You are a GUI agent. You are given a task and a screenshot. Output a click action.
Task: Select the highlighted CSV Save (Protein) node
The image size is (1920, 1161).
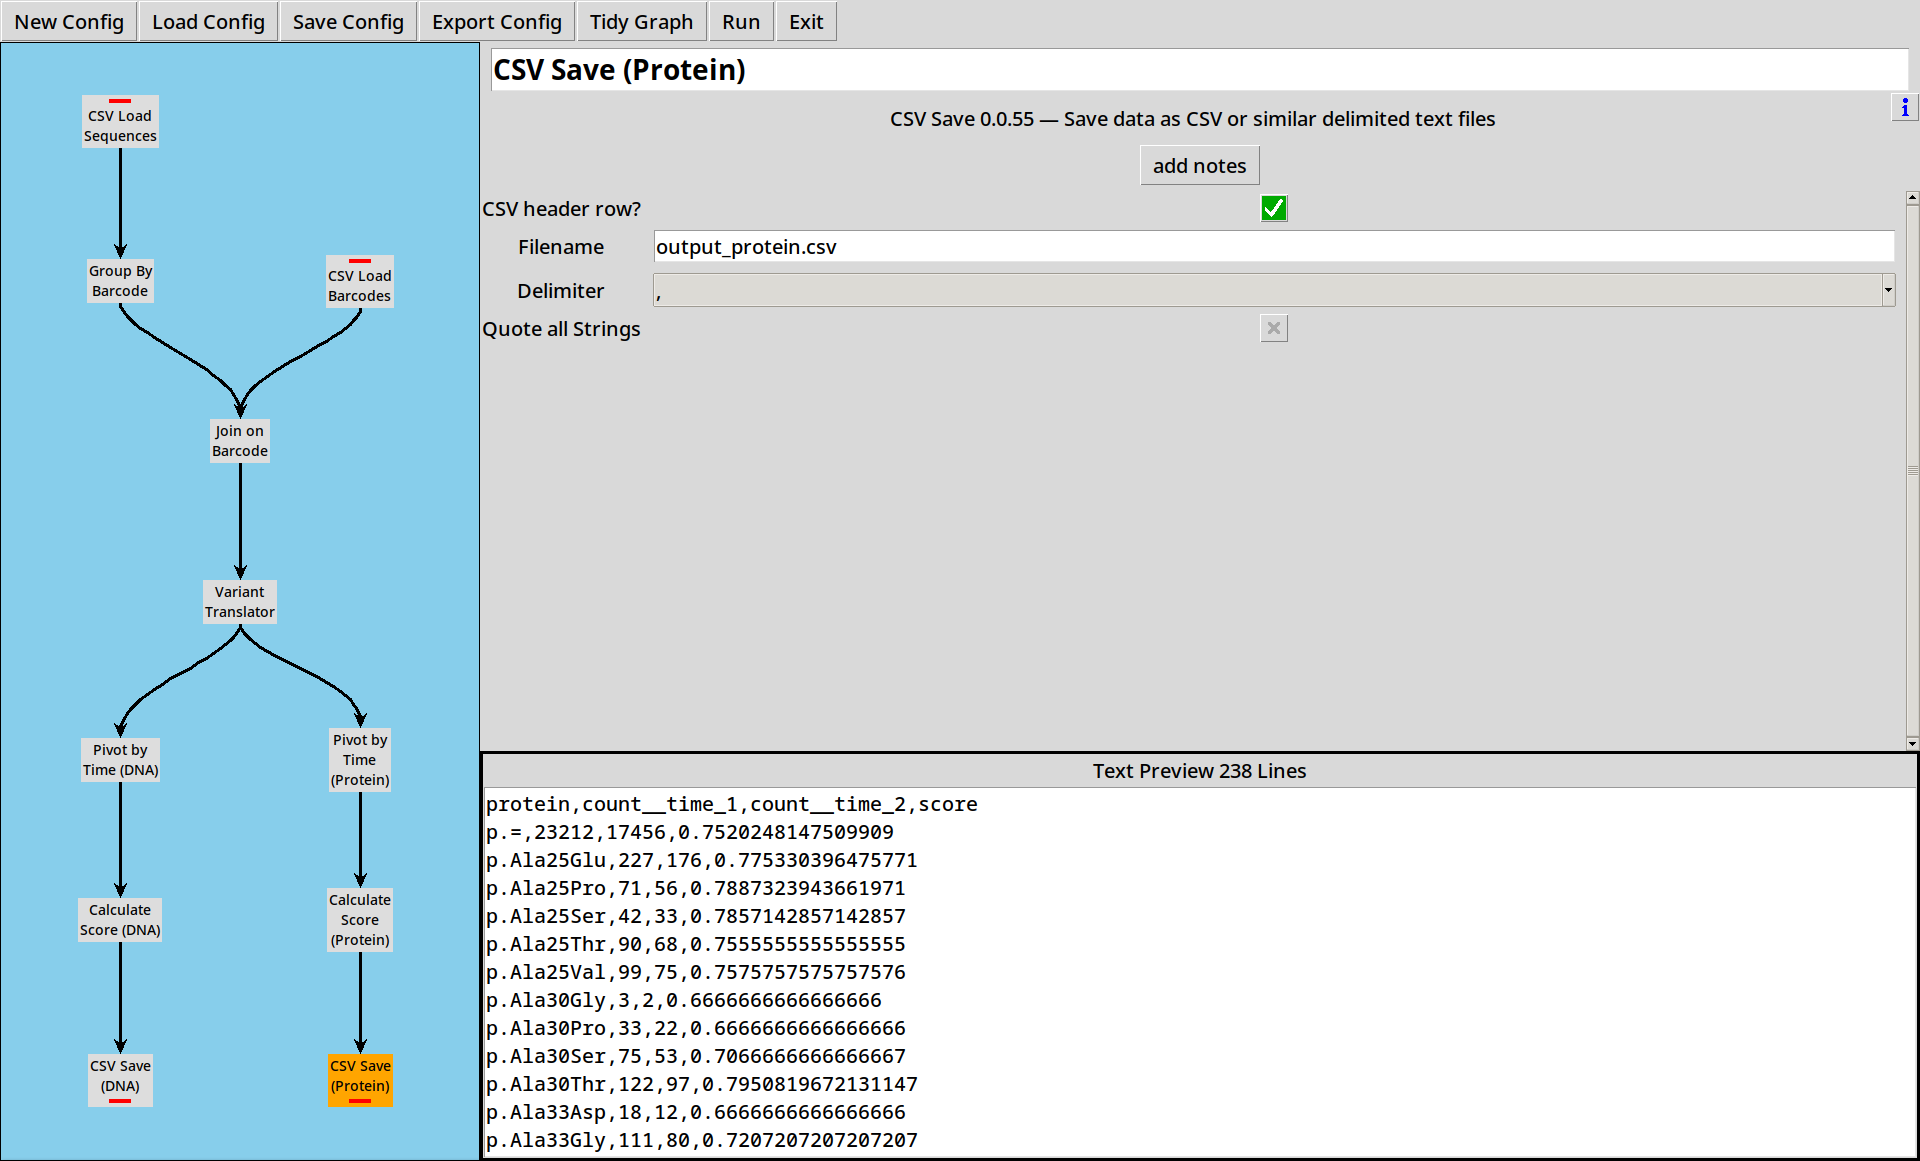pos(360,1080)
